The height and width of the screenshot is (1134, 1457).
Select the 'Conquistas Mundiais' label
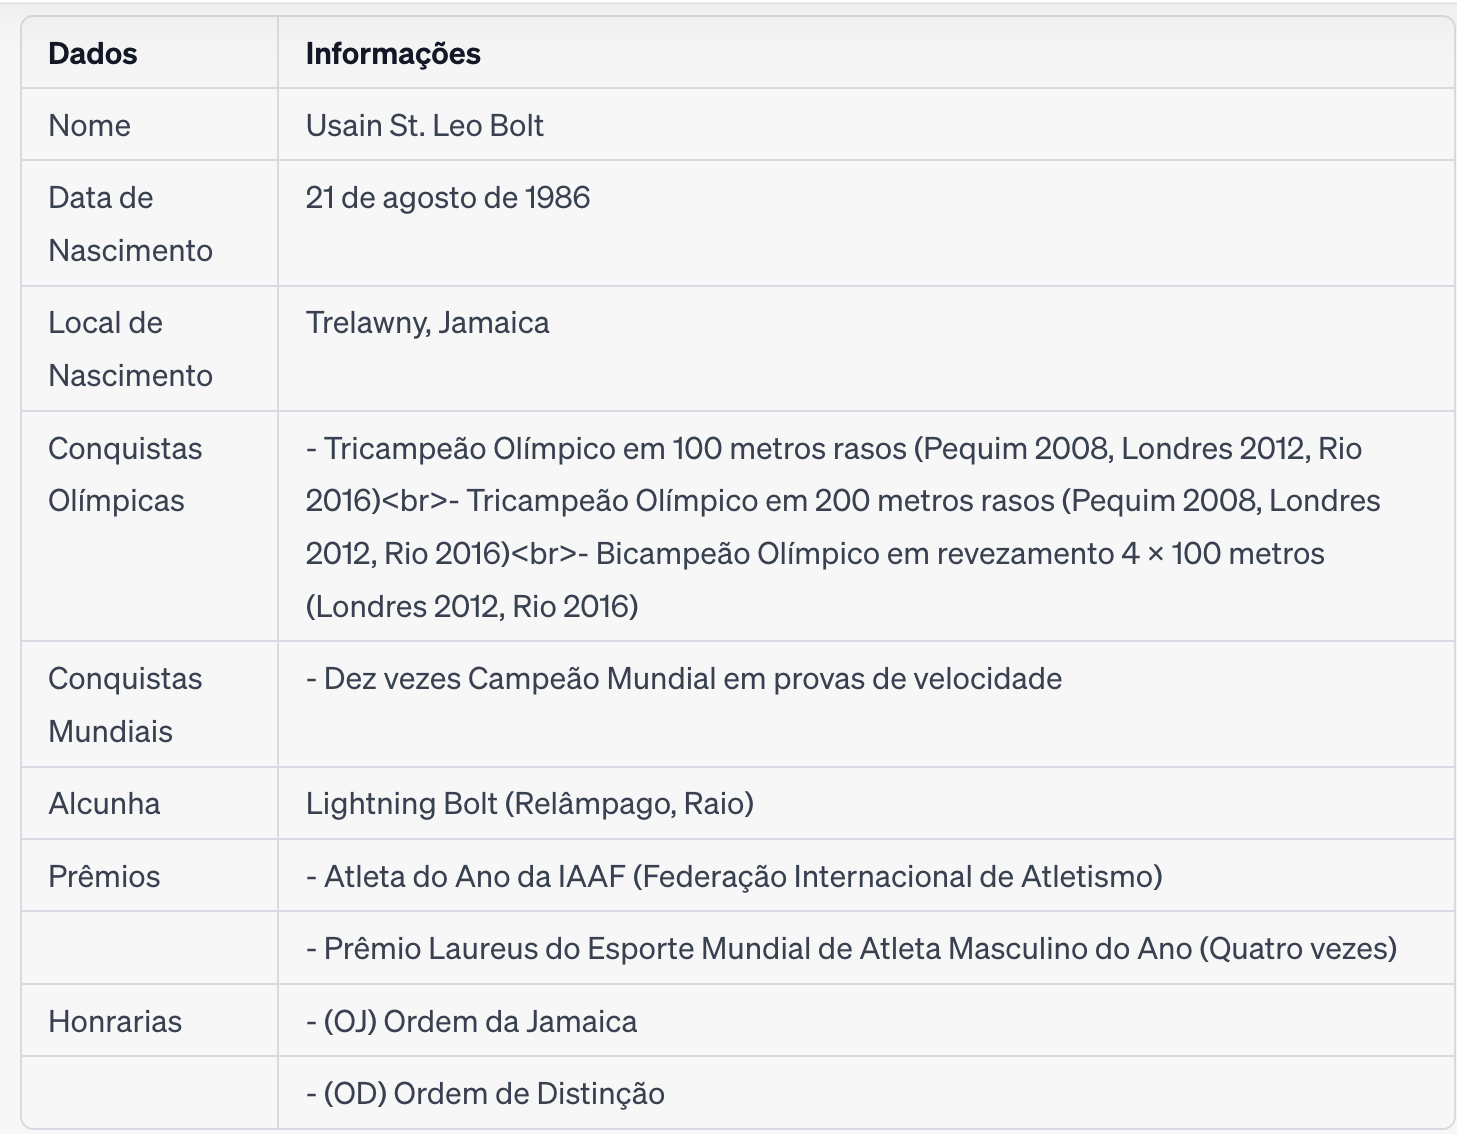(125, 705)
